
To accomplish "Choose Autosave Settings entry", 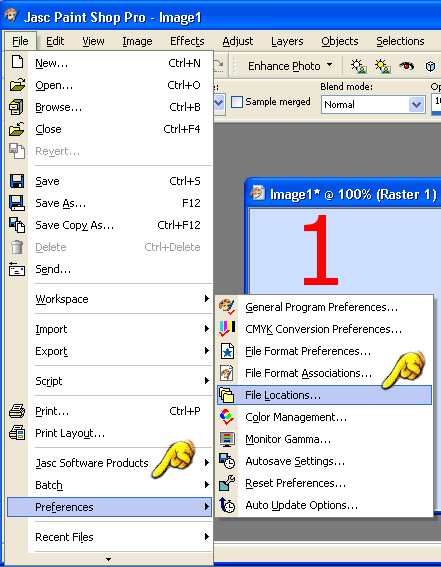I will [x=324, y=461].
